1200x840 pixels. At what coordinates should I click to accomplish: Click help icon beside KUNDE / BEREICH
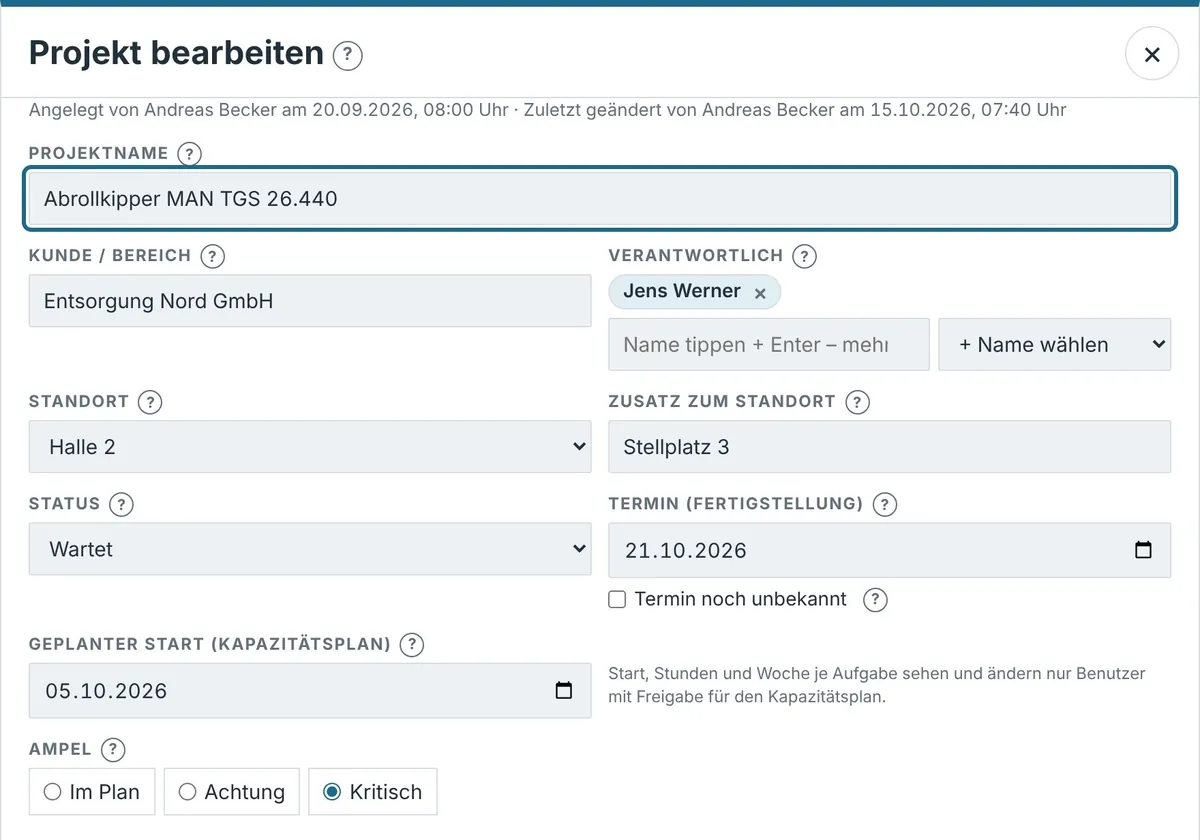coord(212,256)
